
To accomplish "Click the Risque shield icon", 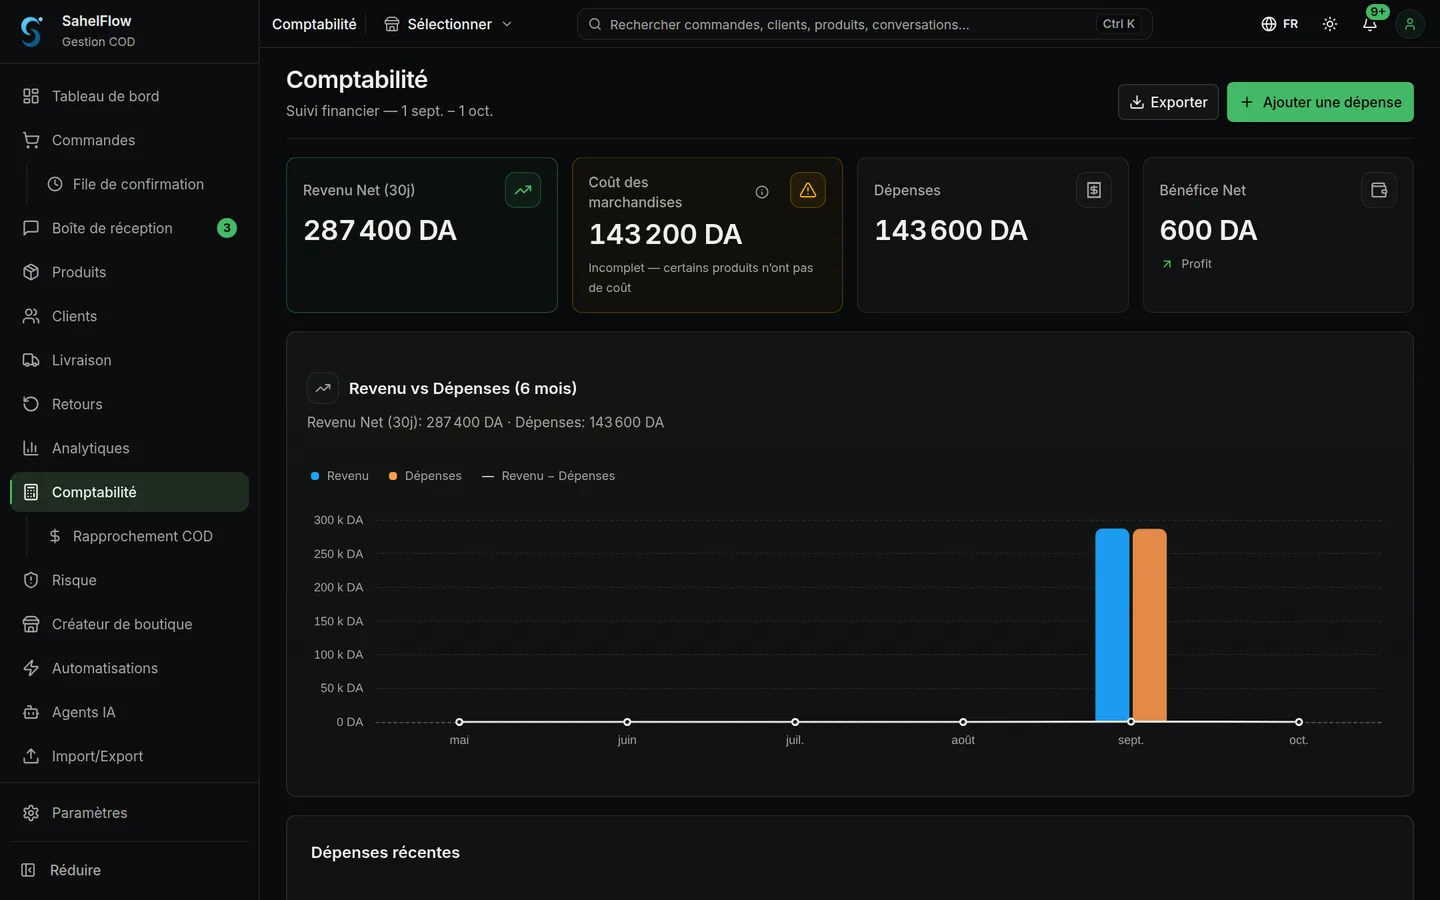I will pyautogui.click(x=31, y=580).
